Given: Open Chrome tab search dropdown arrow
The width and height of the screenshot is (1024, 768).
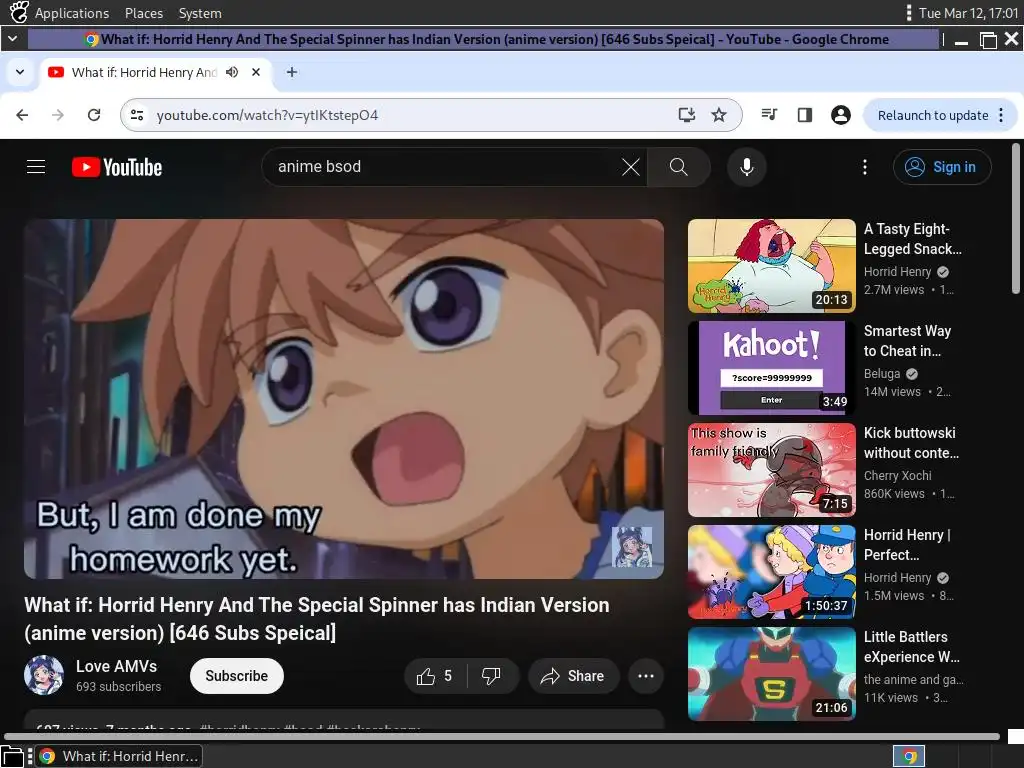Looking at the screenshot, I should tap(20, 72).
